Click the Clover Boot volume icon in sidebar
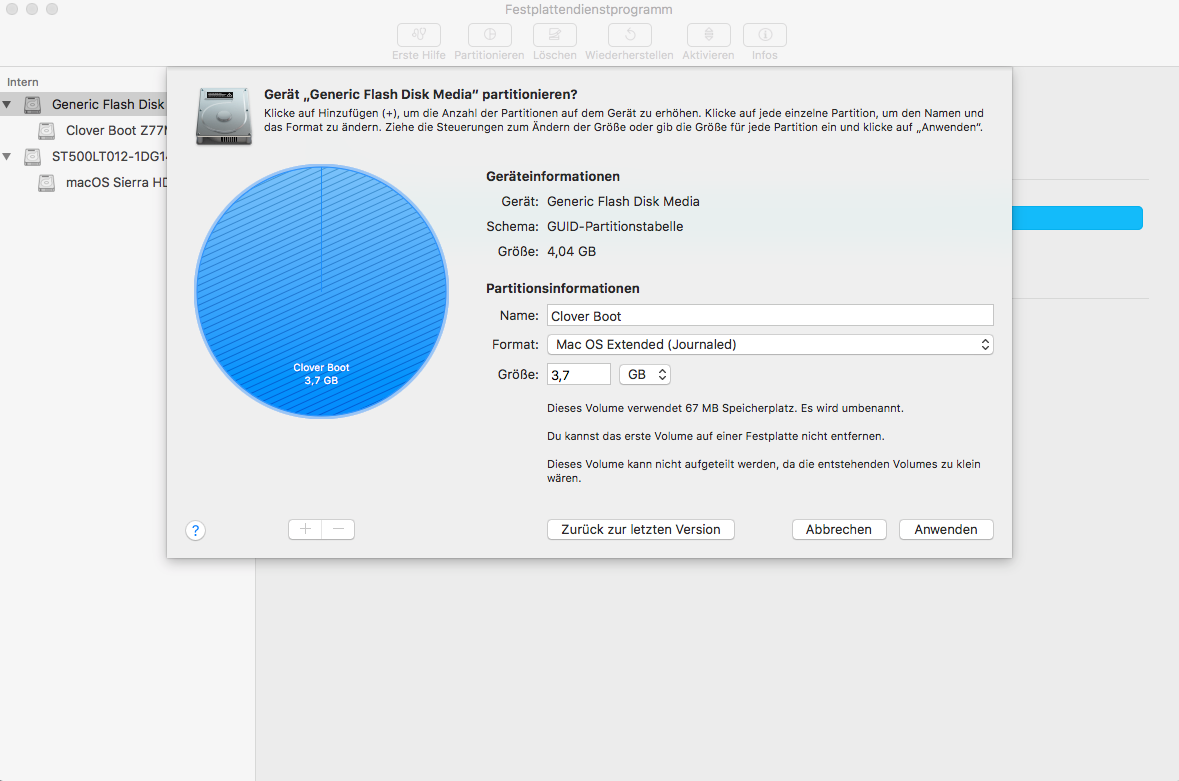1179x781 pixels. point(47,131)
